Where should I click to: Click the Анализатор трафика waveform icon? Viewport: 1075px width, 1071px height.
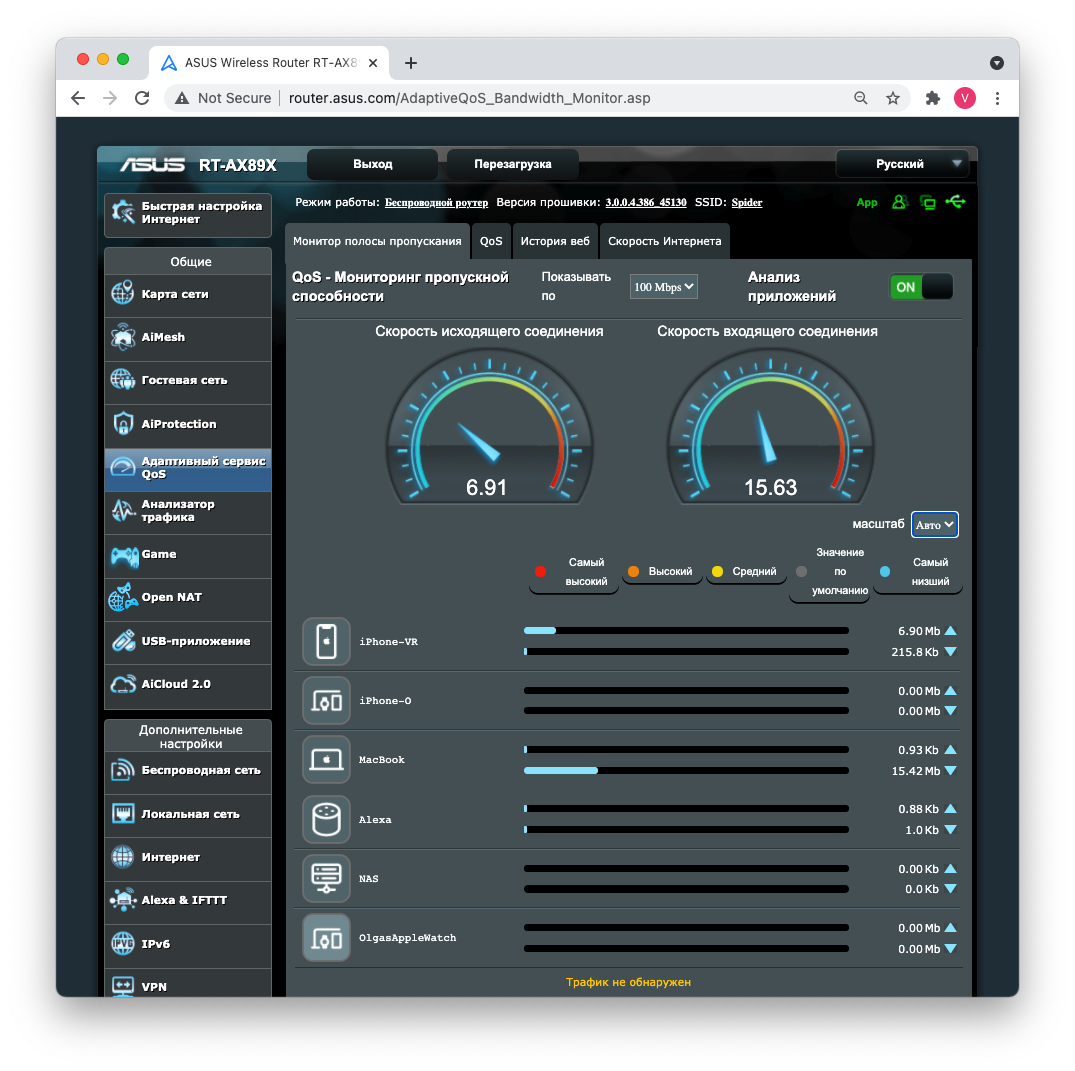123,510
